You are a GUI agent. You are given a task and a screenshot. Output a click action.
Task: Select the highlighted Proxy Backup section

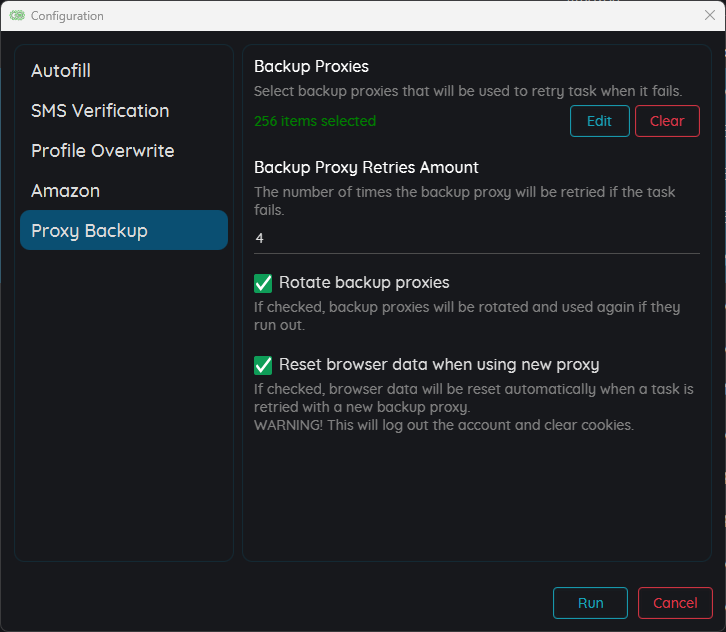coord(124,231)
